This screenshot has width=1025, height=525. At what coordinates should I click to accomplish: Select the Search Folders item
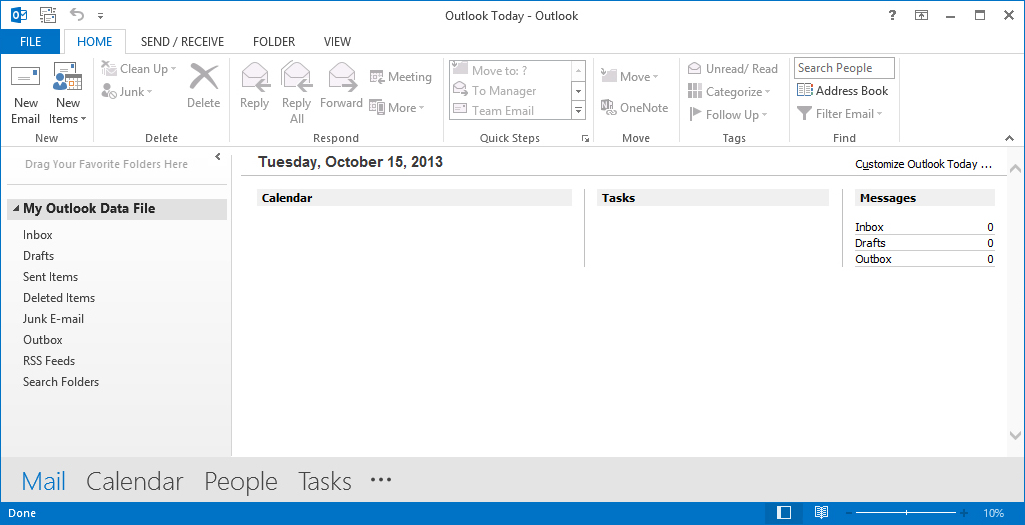[x=61, y=381]
